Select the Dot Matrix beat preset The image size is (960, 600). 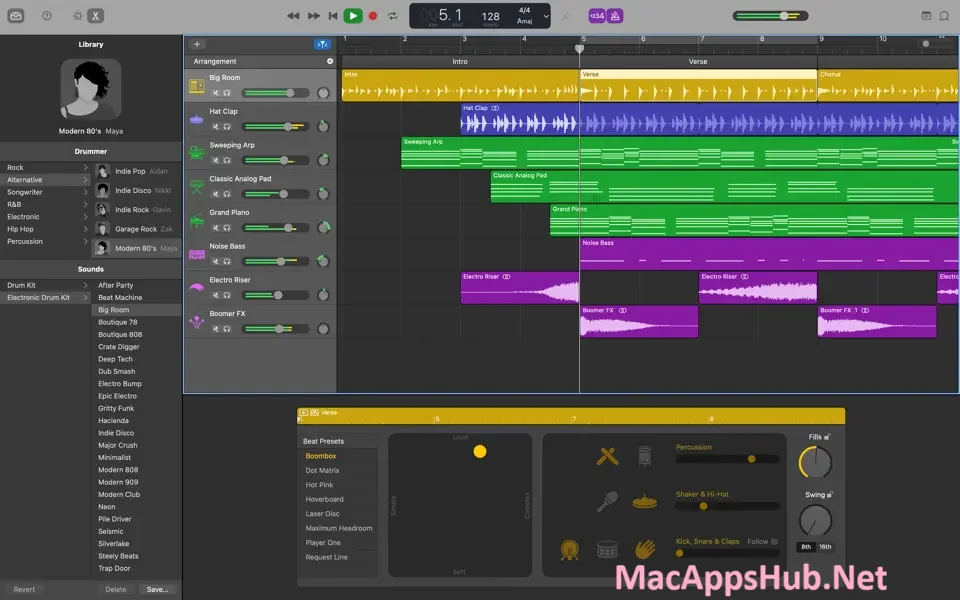[x=322, y=470]
